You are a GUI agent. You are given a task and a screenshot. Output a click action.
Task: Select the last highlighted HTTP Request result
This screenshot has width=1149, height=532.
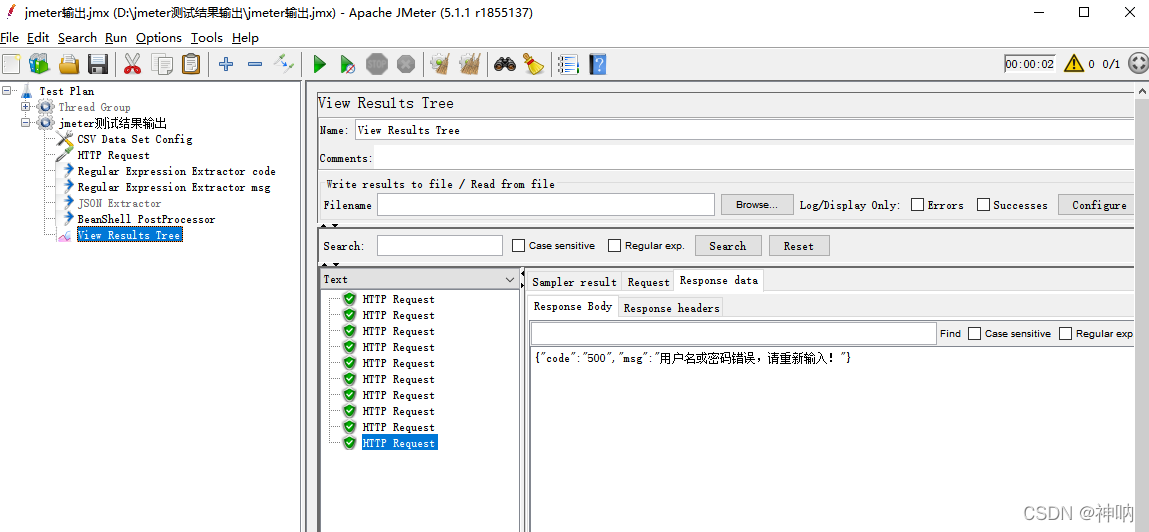(399, 443)
